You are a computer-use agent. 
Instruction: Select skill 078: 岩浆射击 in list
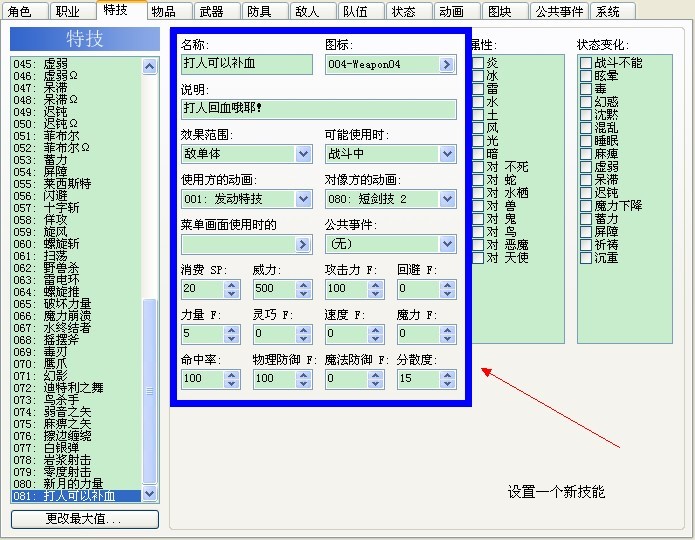coord(76,460)
